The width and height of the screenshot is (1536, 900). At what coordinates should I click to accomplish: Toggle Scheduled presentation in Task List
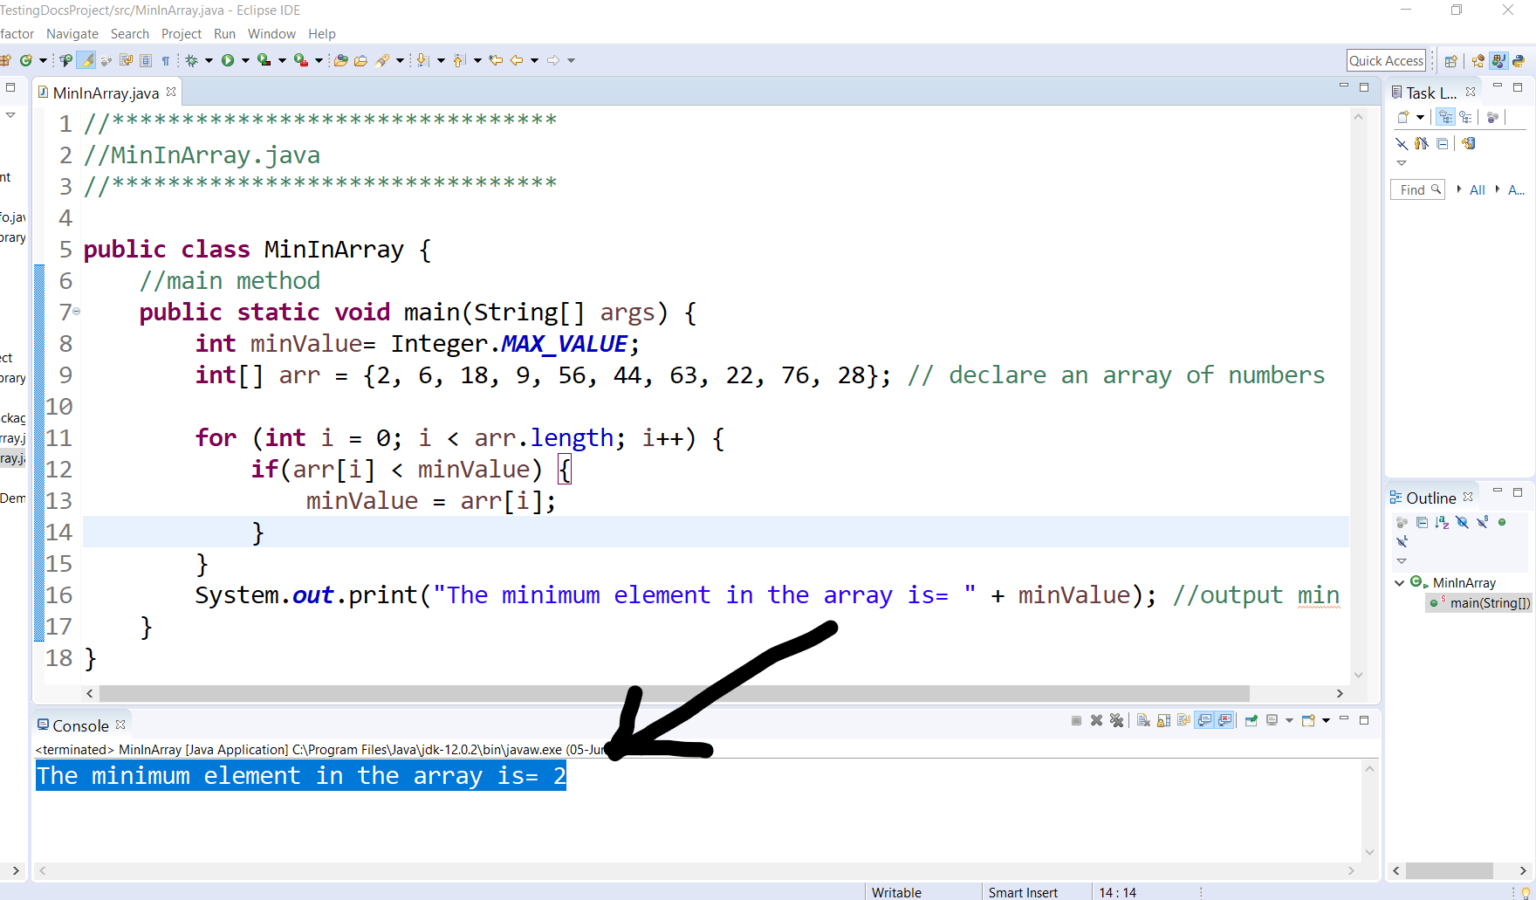click(x=1465, y=117)
